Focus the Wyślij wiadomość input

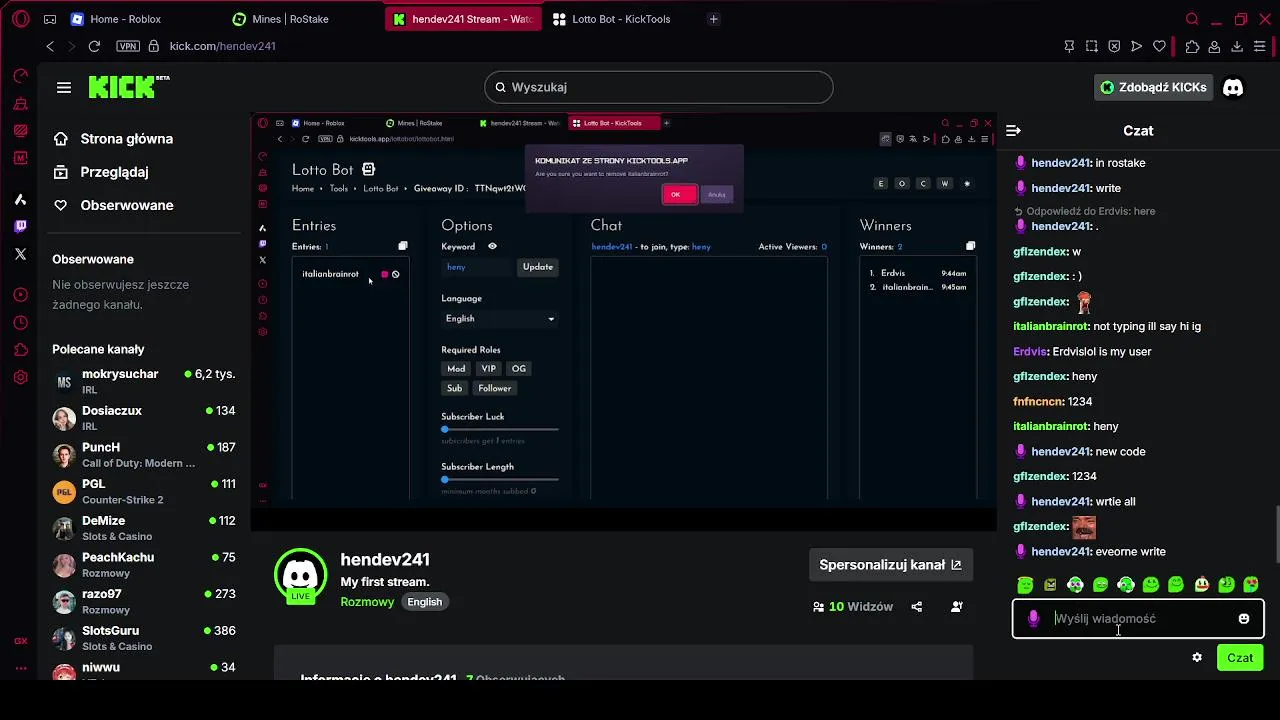[1138, 619]
